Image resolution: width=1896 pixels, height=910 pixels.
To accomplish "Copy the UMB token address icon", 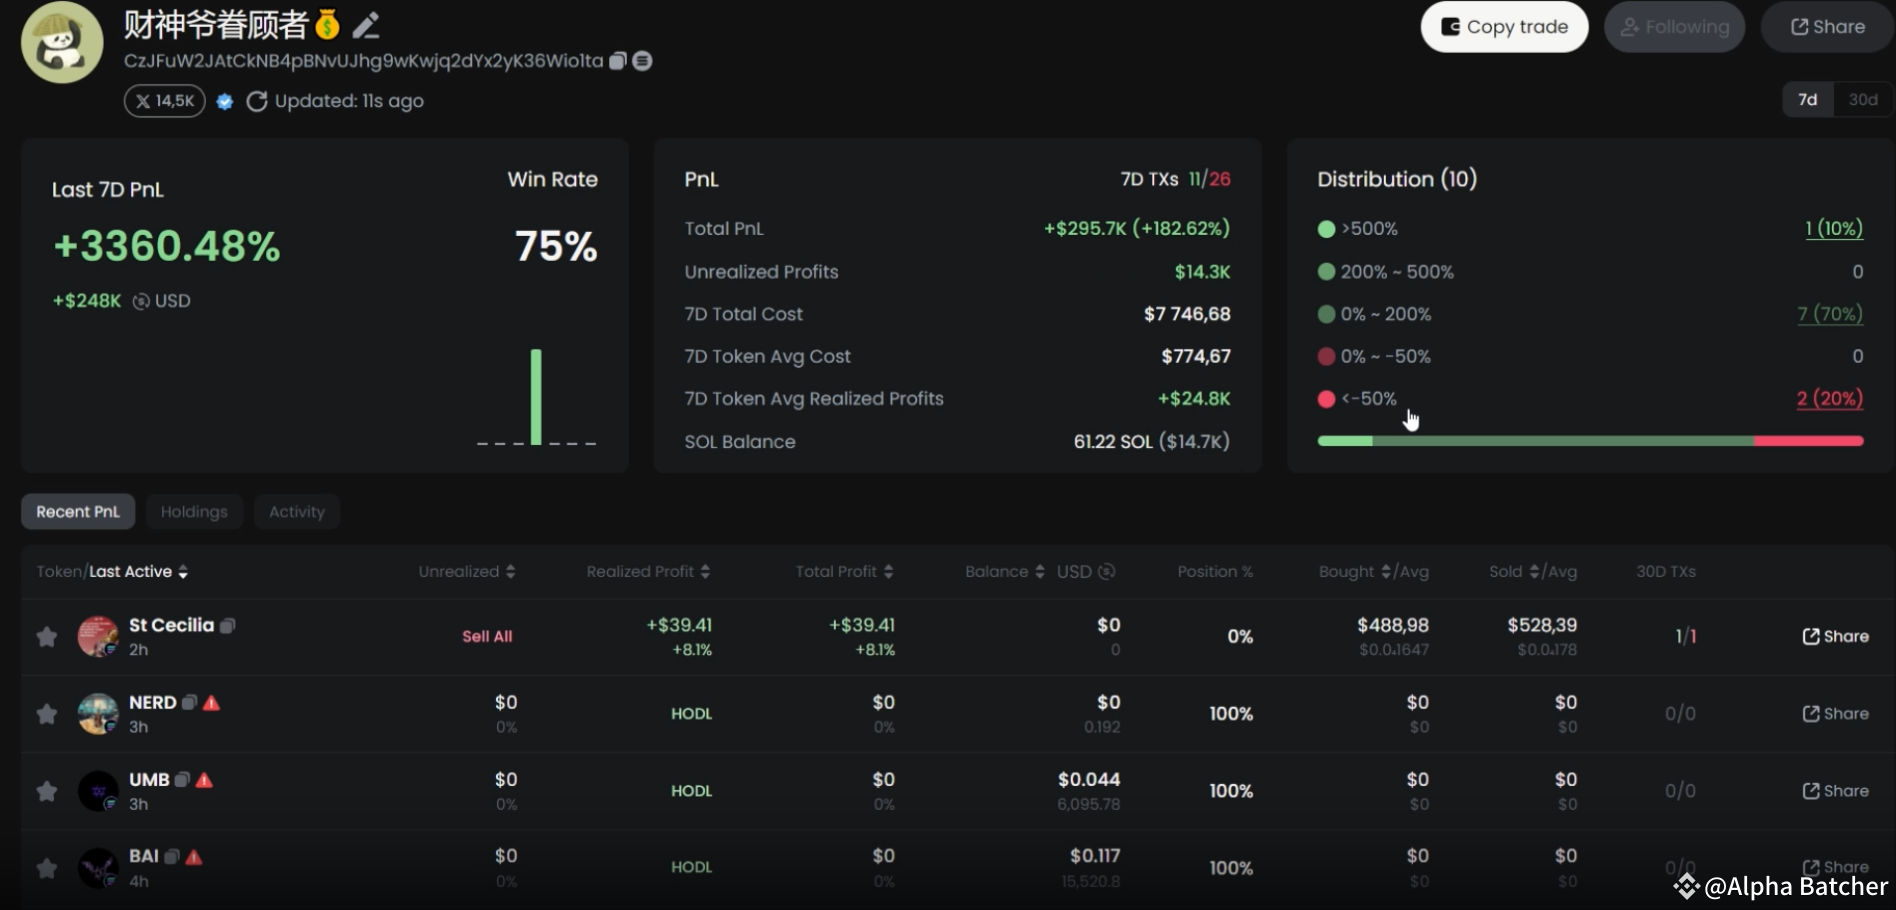I will (x=182, y=780).
